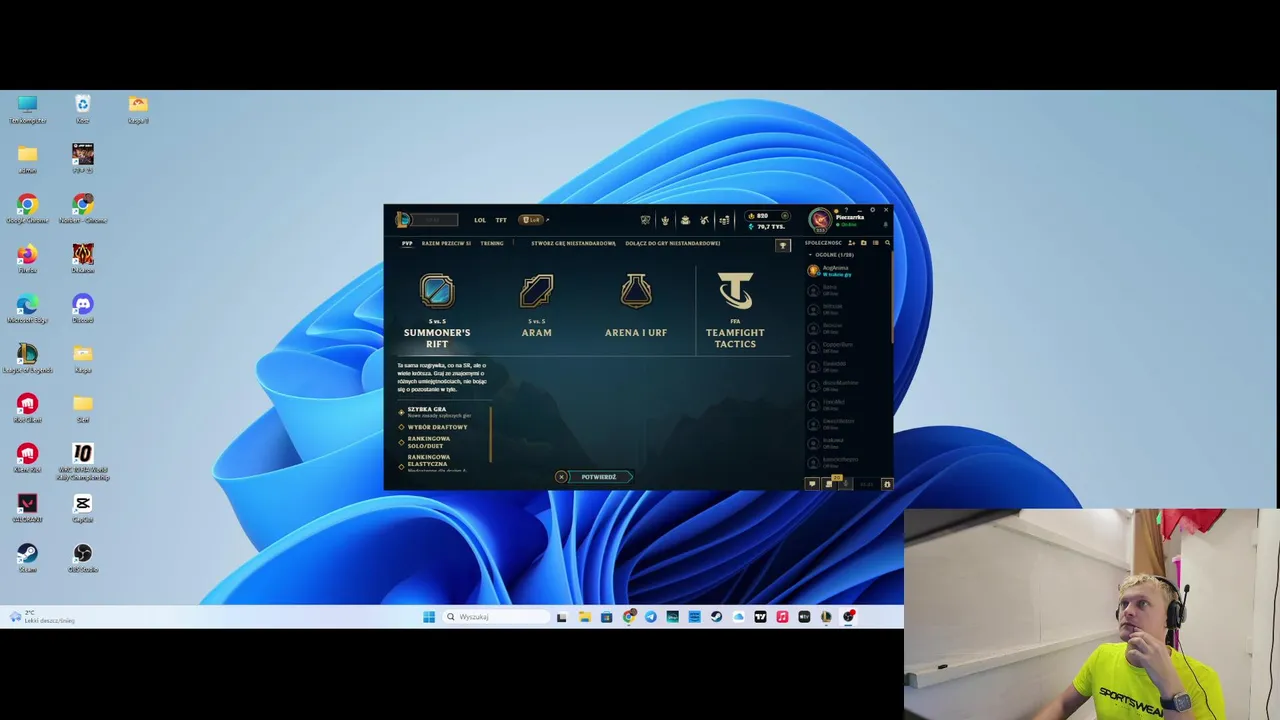Image resolution: width=1280 pixels, height=720 pixels.
Task: Click the notification bell under window controls
Action: click(885, 225)
